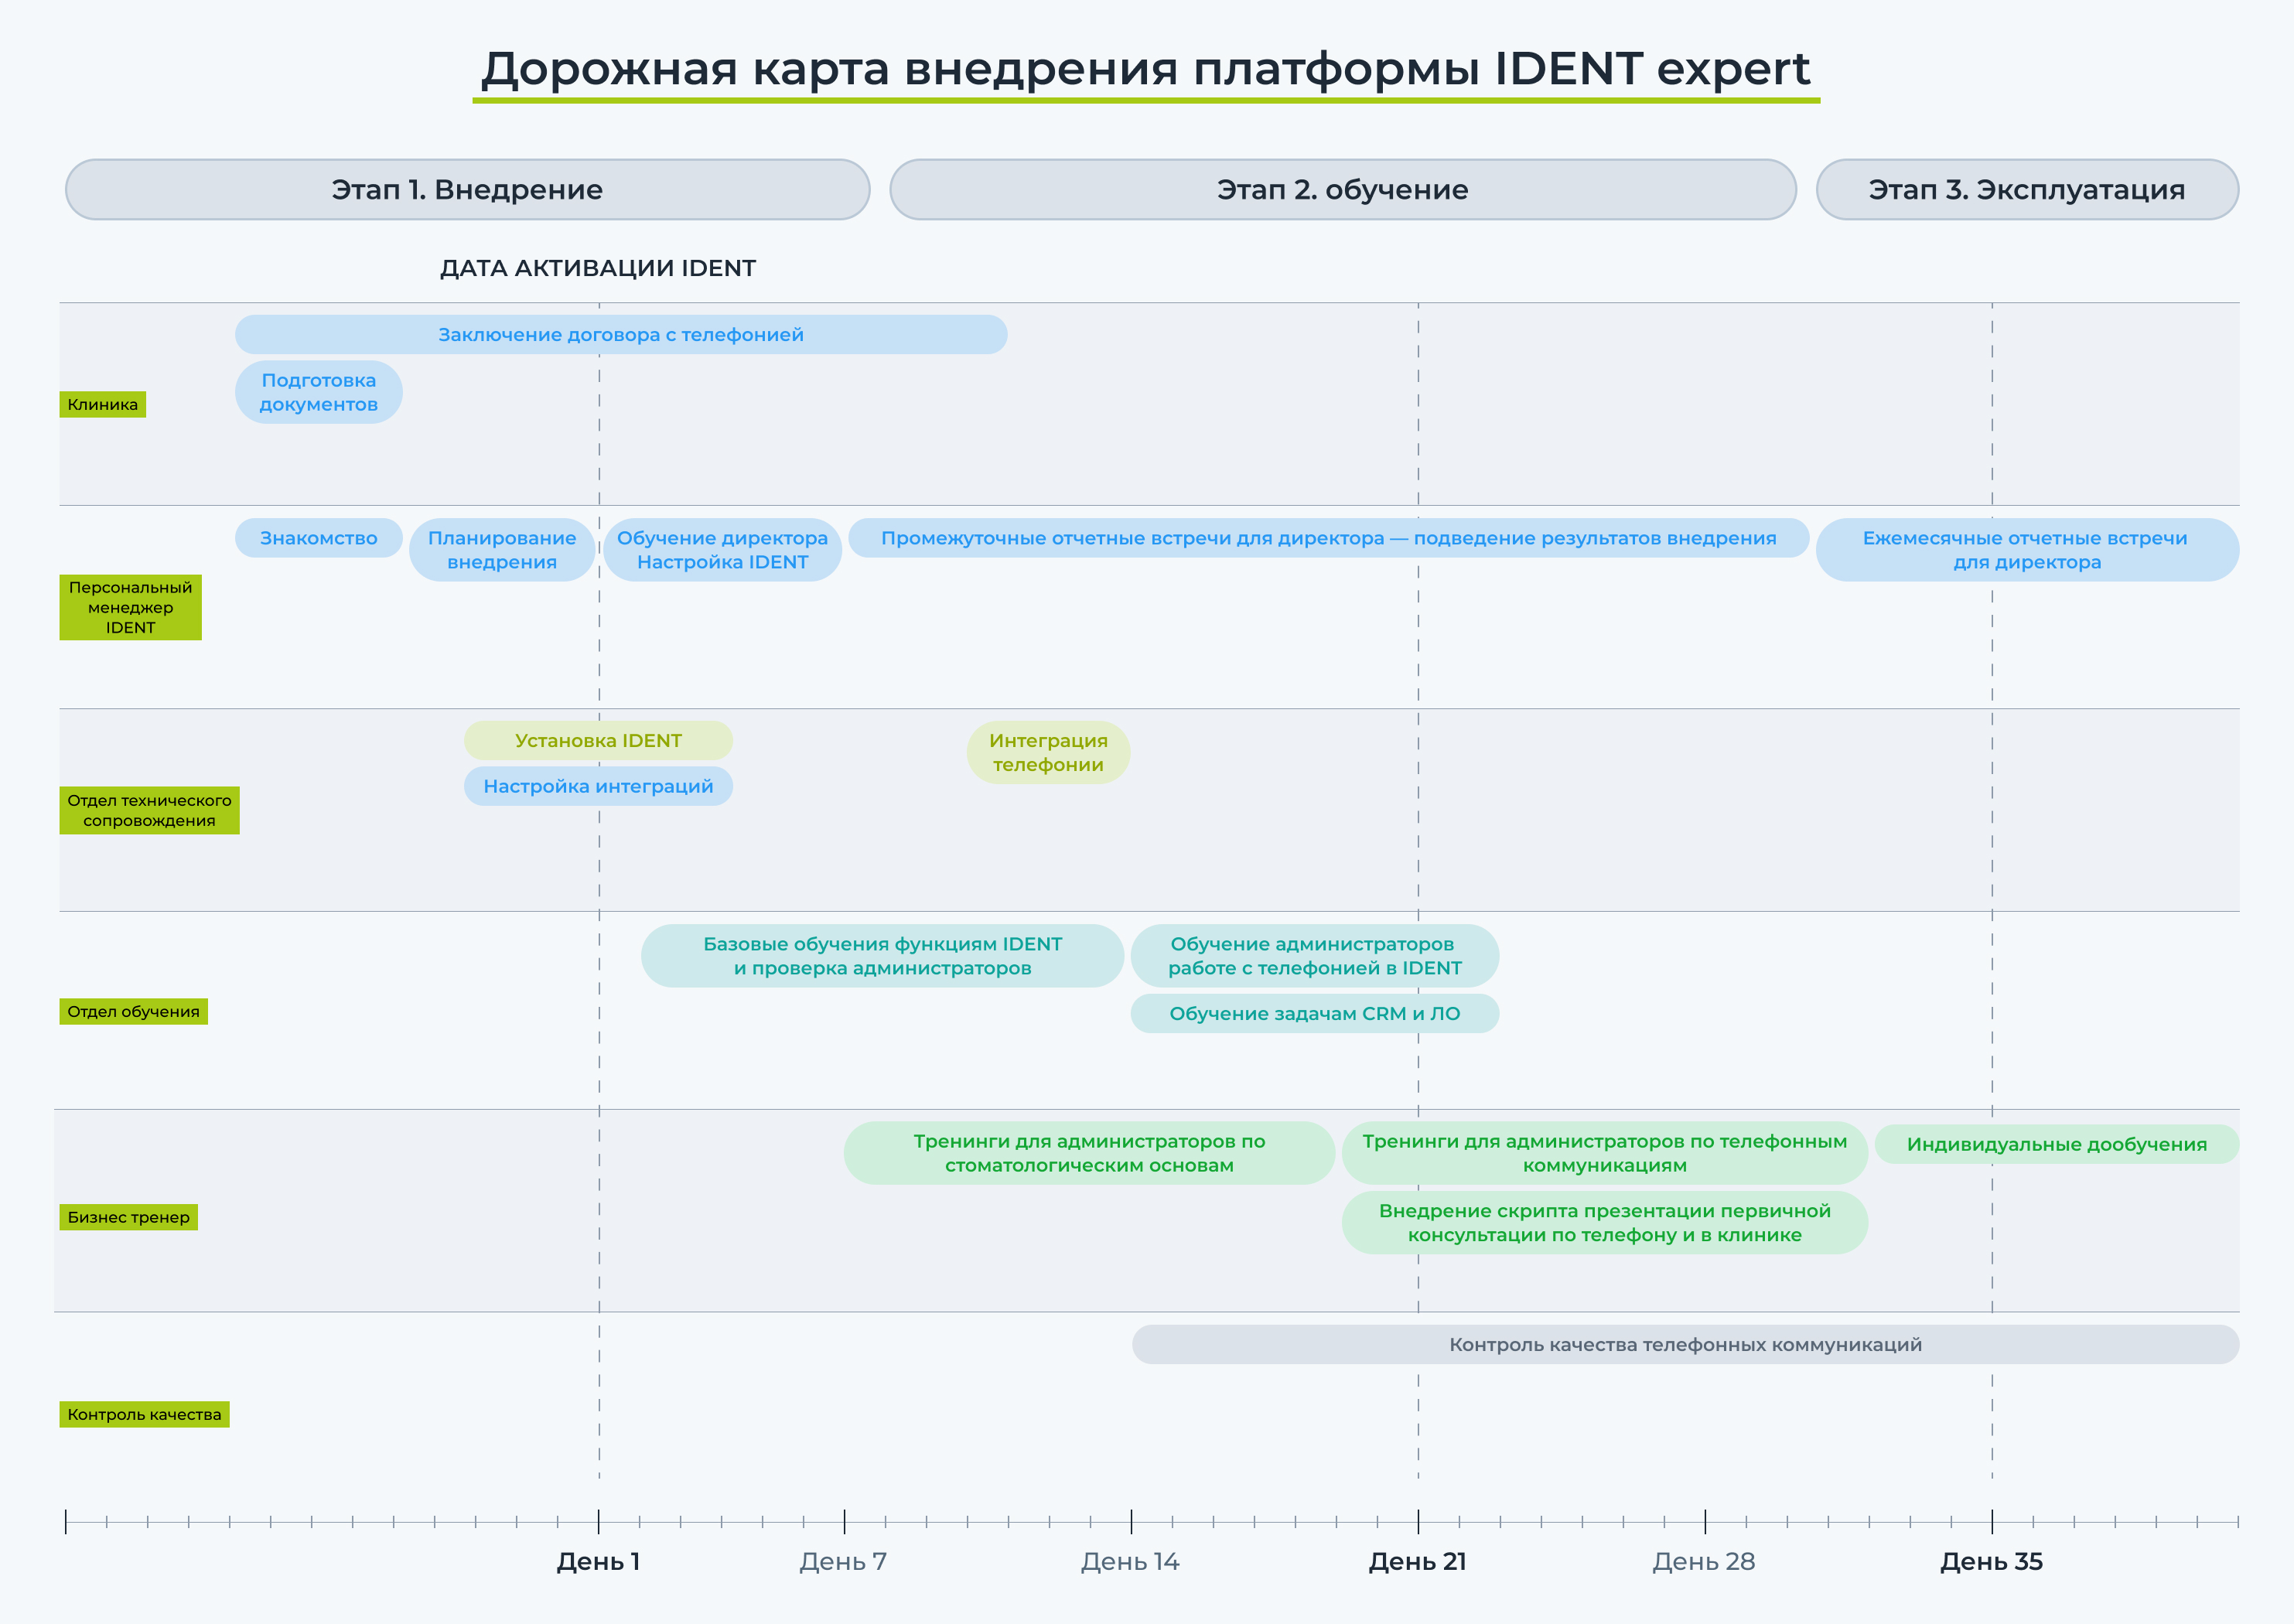Click the 'День 28' timeline marker
Screen dimensions: 2294x1624
pyautogui.click(x=1704, y=1561)
